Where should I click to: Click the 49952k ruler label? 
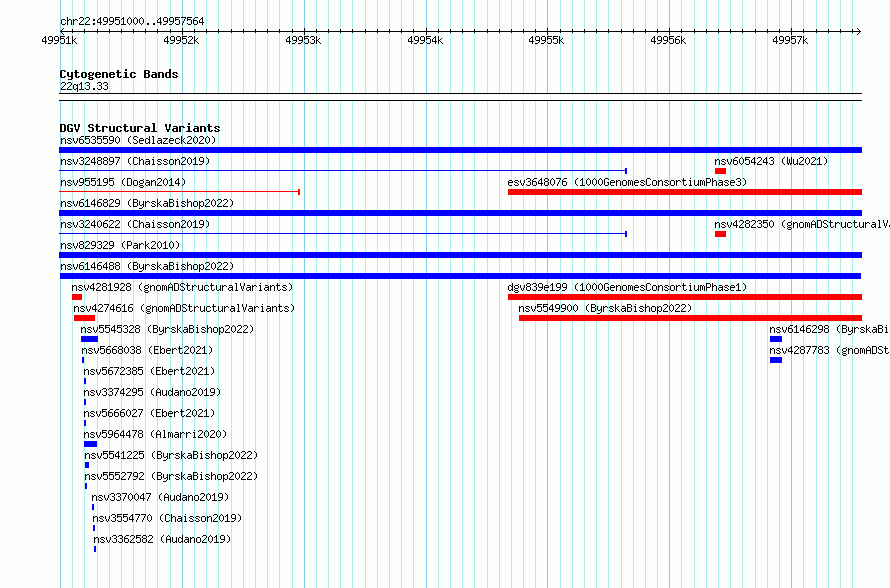pos(181,40)
